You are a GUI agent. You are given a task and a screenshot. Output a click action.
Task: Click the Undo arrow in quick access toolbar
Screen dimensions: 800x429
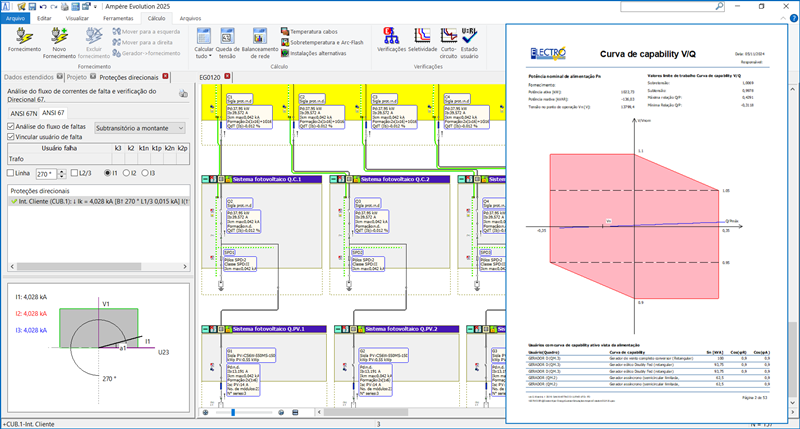point(43,7)
